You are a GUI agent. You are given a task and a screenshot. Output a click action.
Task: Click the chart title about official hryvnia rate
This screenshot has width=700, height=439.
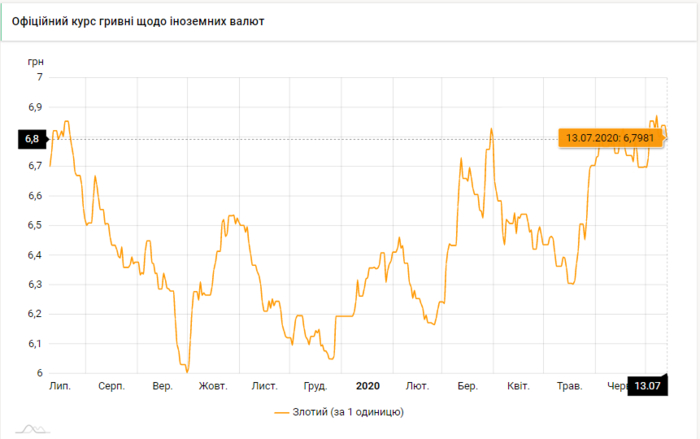tap(137, 20)
